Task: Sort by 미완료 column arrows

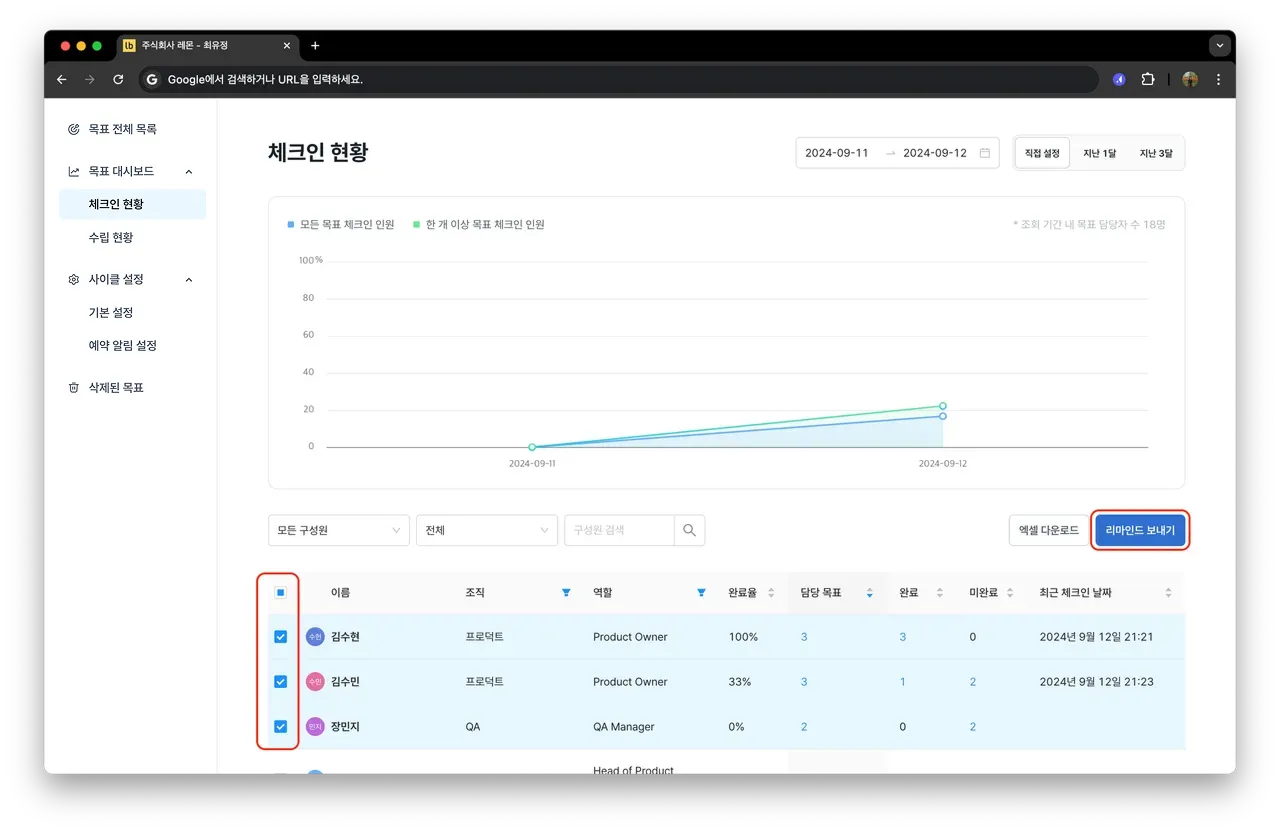Action: point(1010,593)
